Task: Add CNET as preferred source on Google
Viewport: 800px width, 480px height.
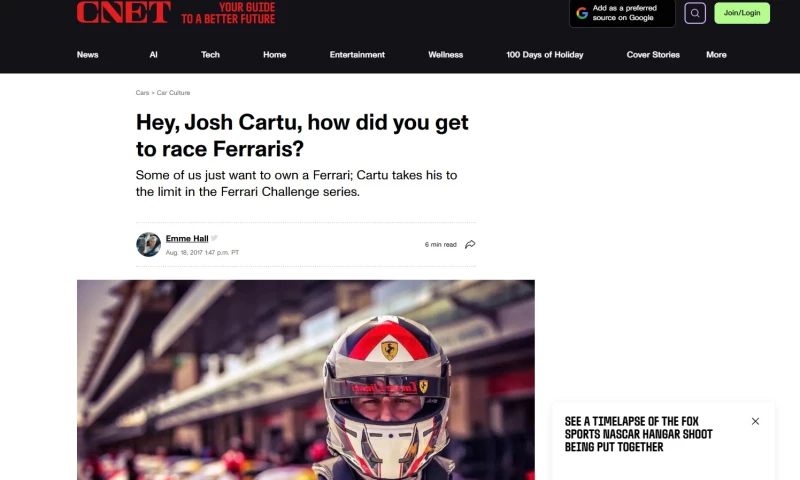Action: (622, 13)
